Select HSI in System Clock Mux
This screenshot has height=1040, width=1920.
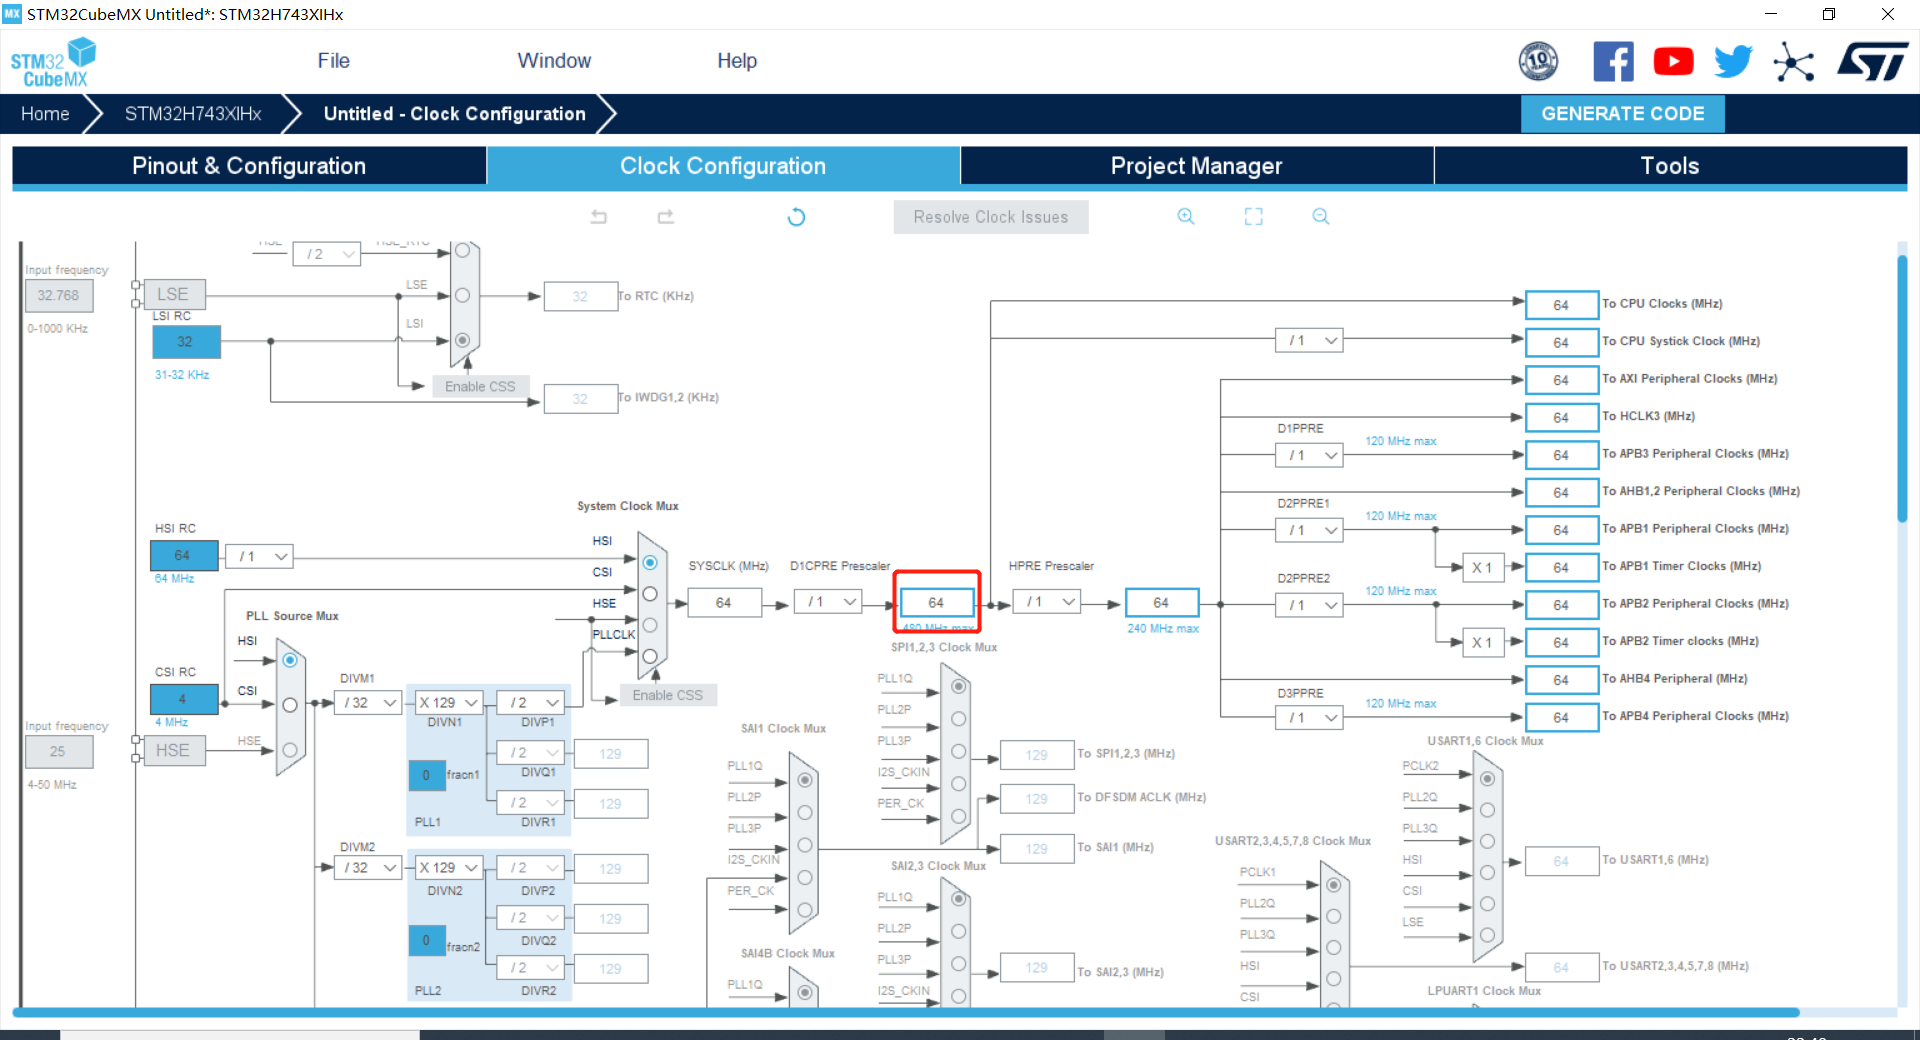tap(650, 562)
